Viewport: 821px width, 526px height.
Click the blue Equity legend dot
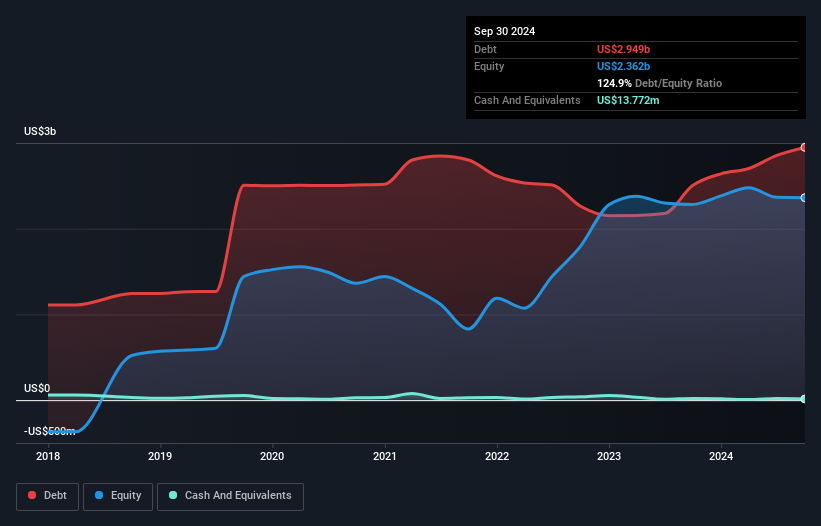(x=99, y=495)
